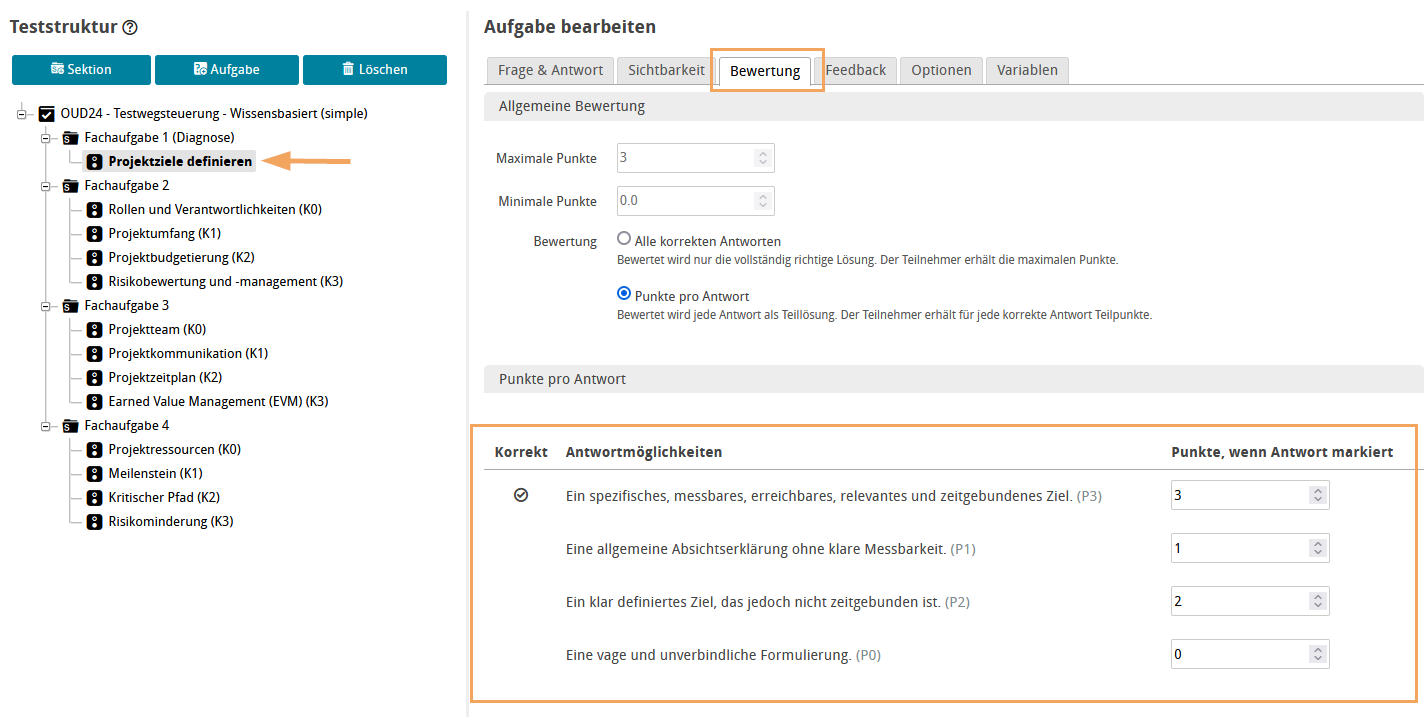Image resolution: width=1425 pixels, height=717 pixels.
Task: Open the Teststruktur help icon
Action: [131, 27]
